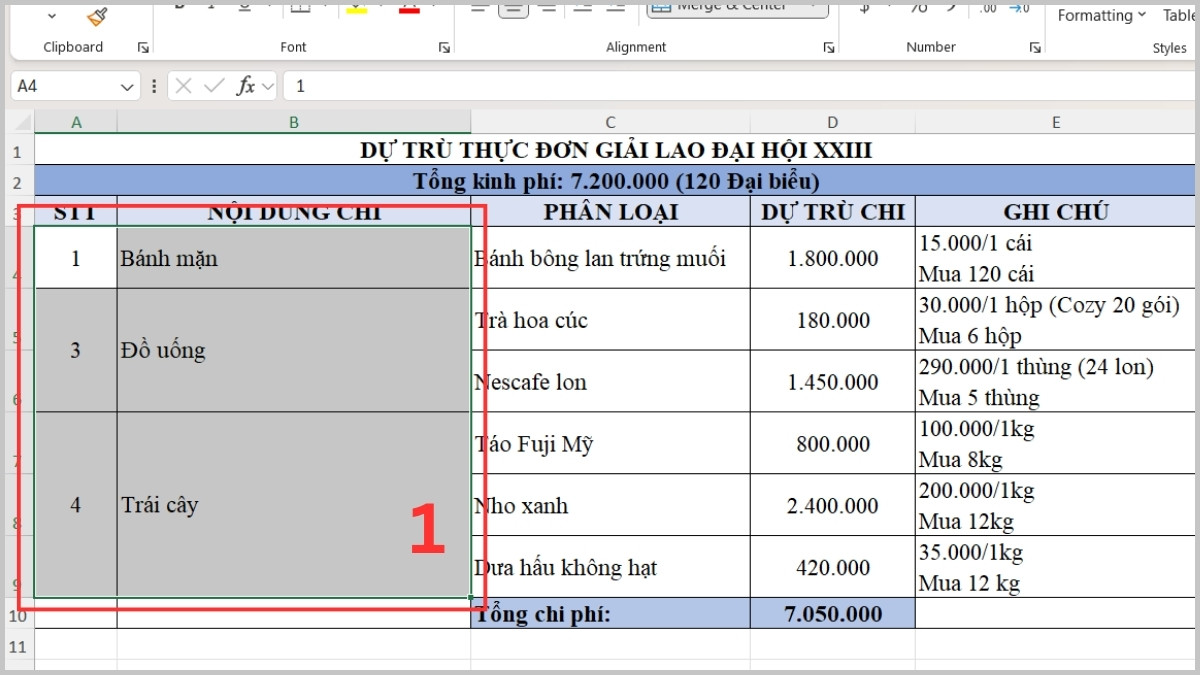Image resolution: width=1200 pixels, height=675 pixels.
Task: Open the Font dialog box launcher
Action: (x=443, y=46)
